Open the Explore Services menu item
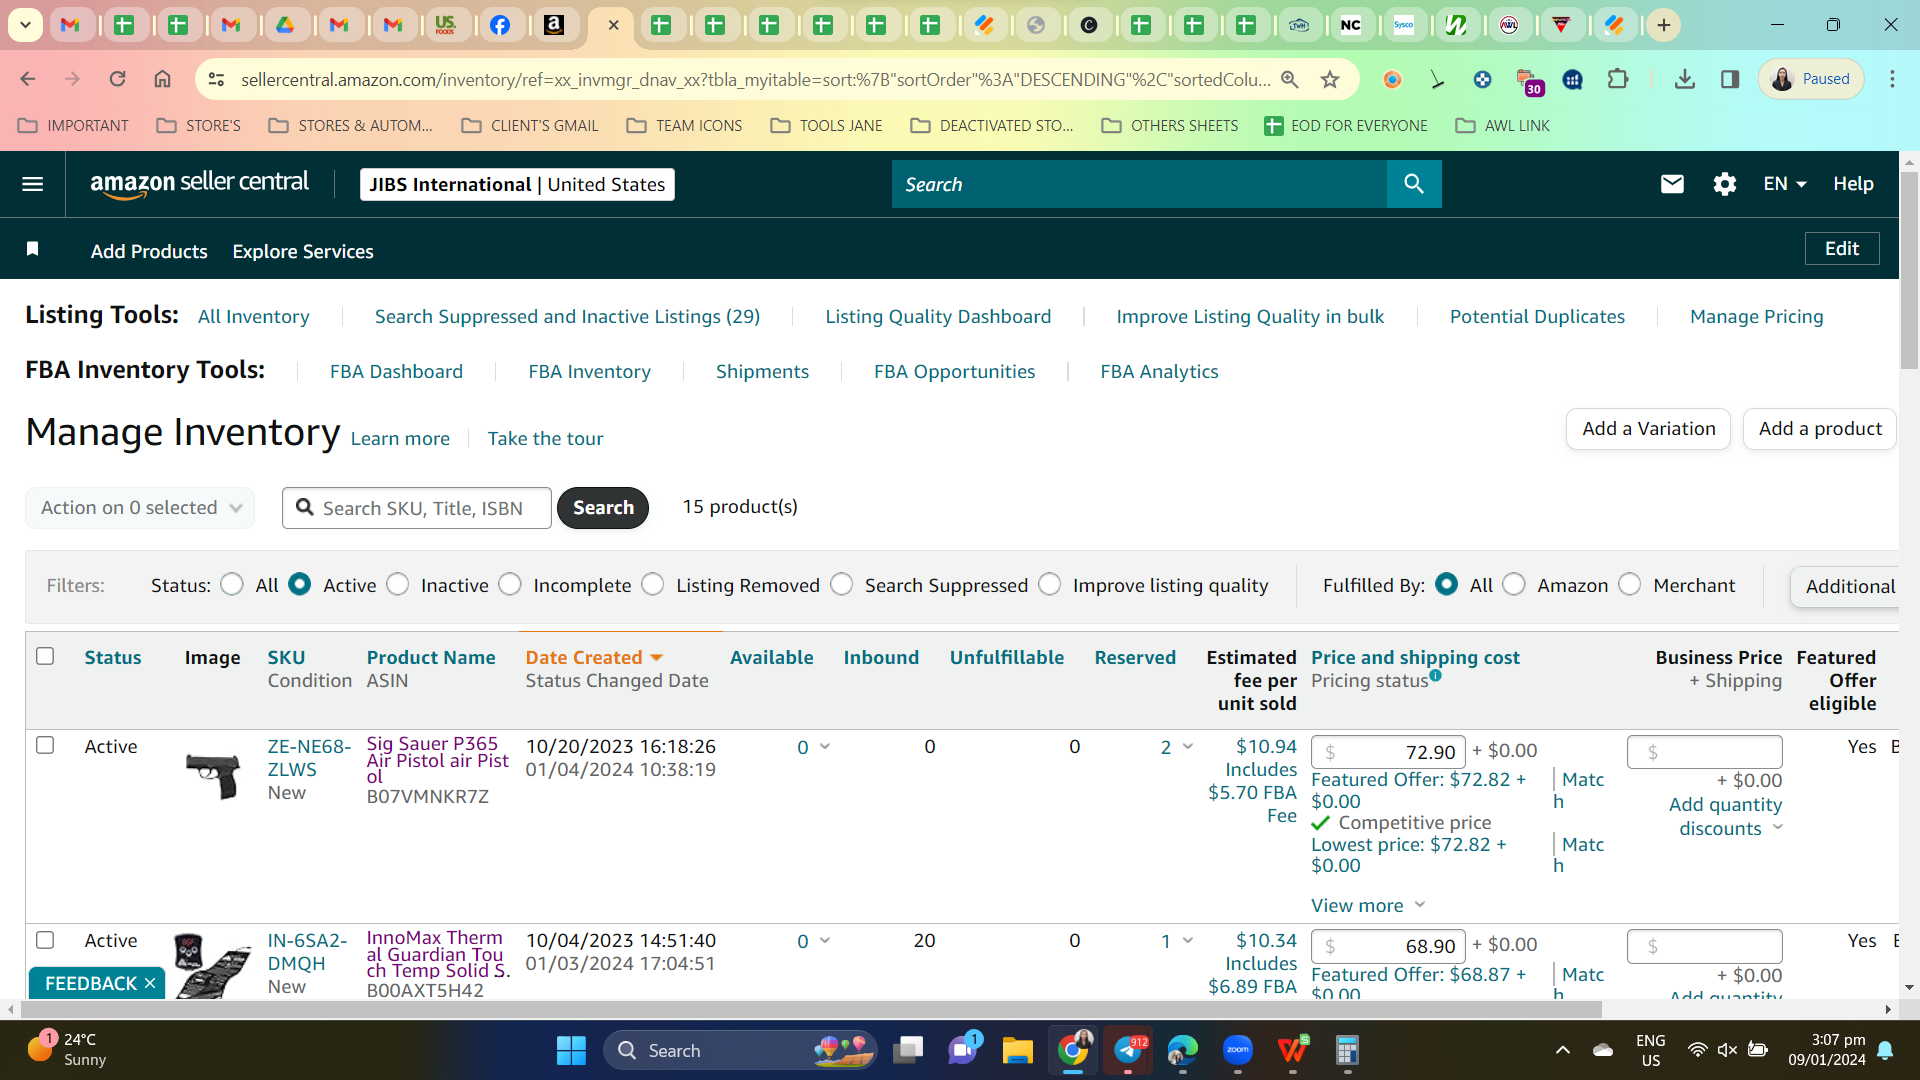Viewport: 1920px width, 1080px height. coord(303,251)
